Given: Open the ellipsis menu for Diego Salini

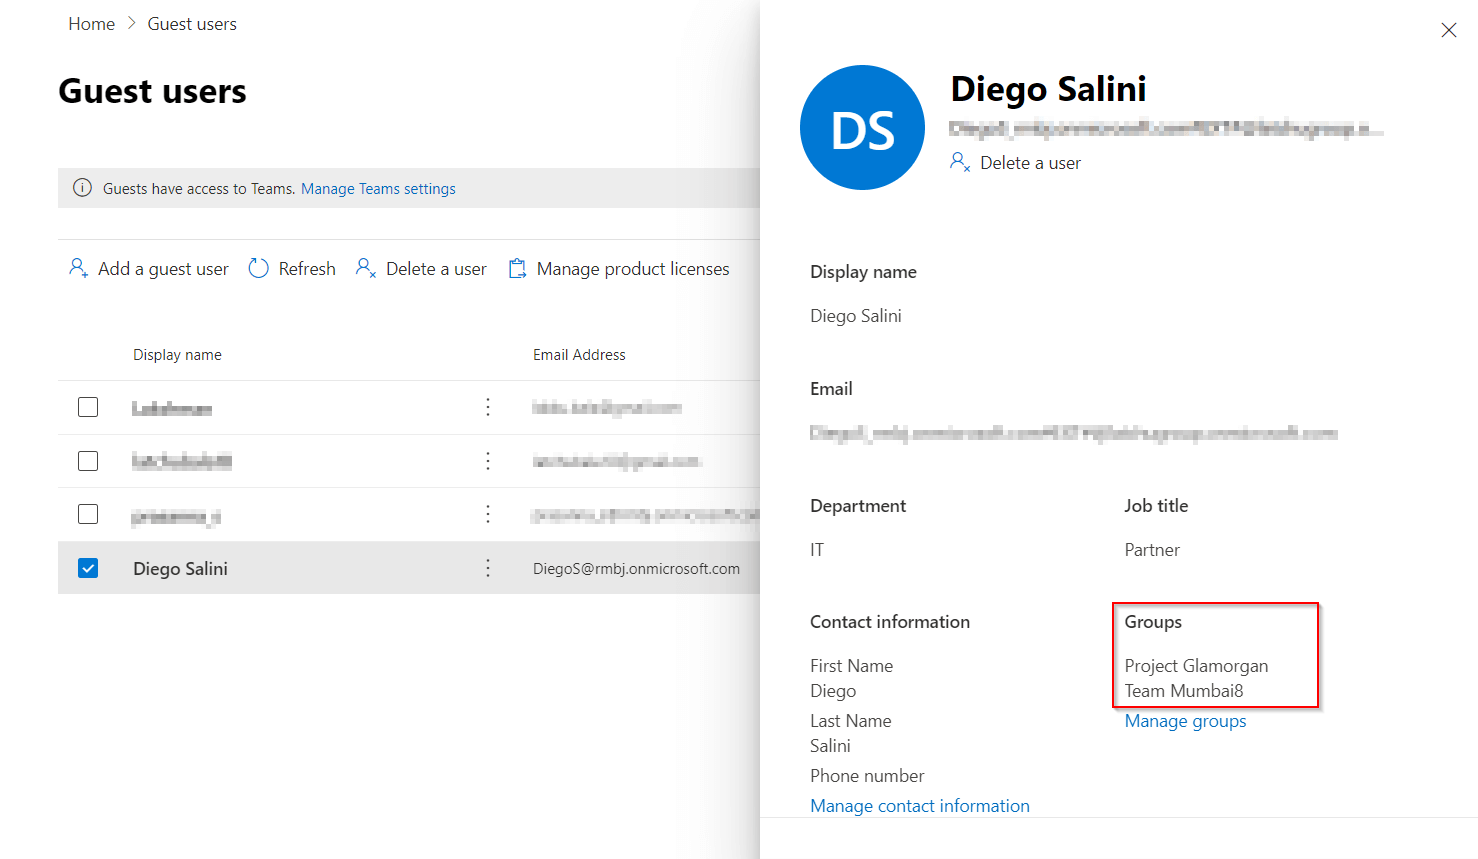Looking at the screenshot, I should [487, 567].
